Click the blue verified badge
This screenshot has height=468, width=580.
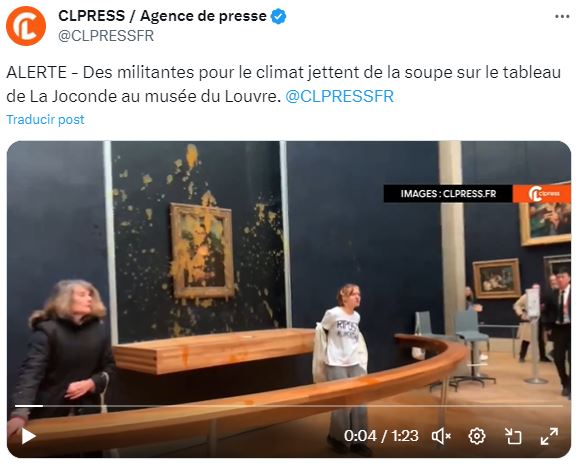[x=279, y=17]
